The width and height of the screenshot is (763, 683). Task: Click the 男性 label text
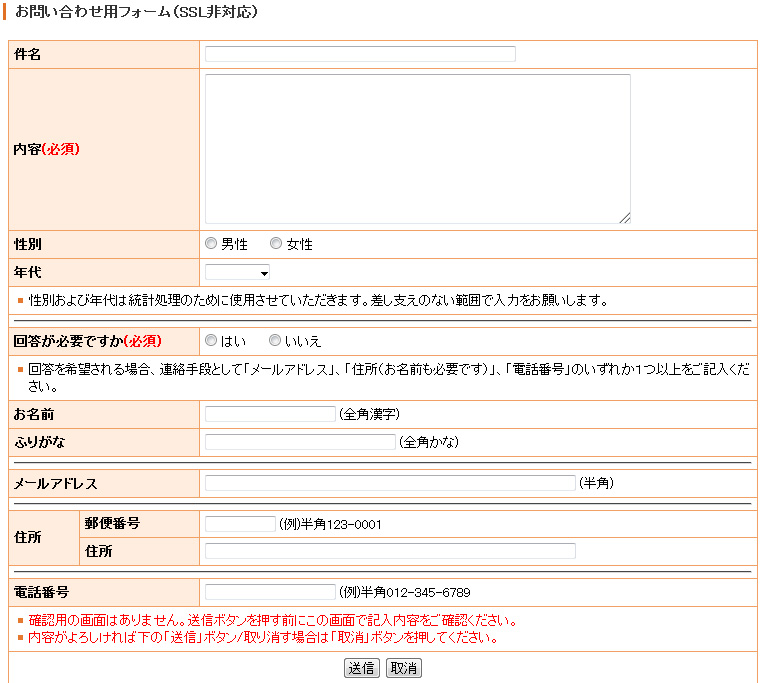(235, 244)
